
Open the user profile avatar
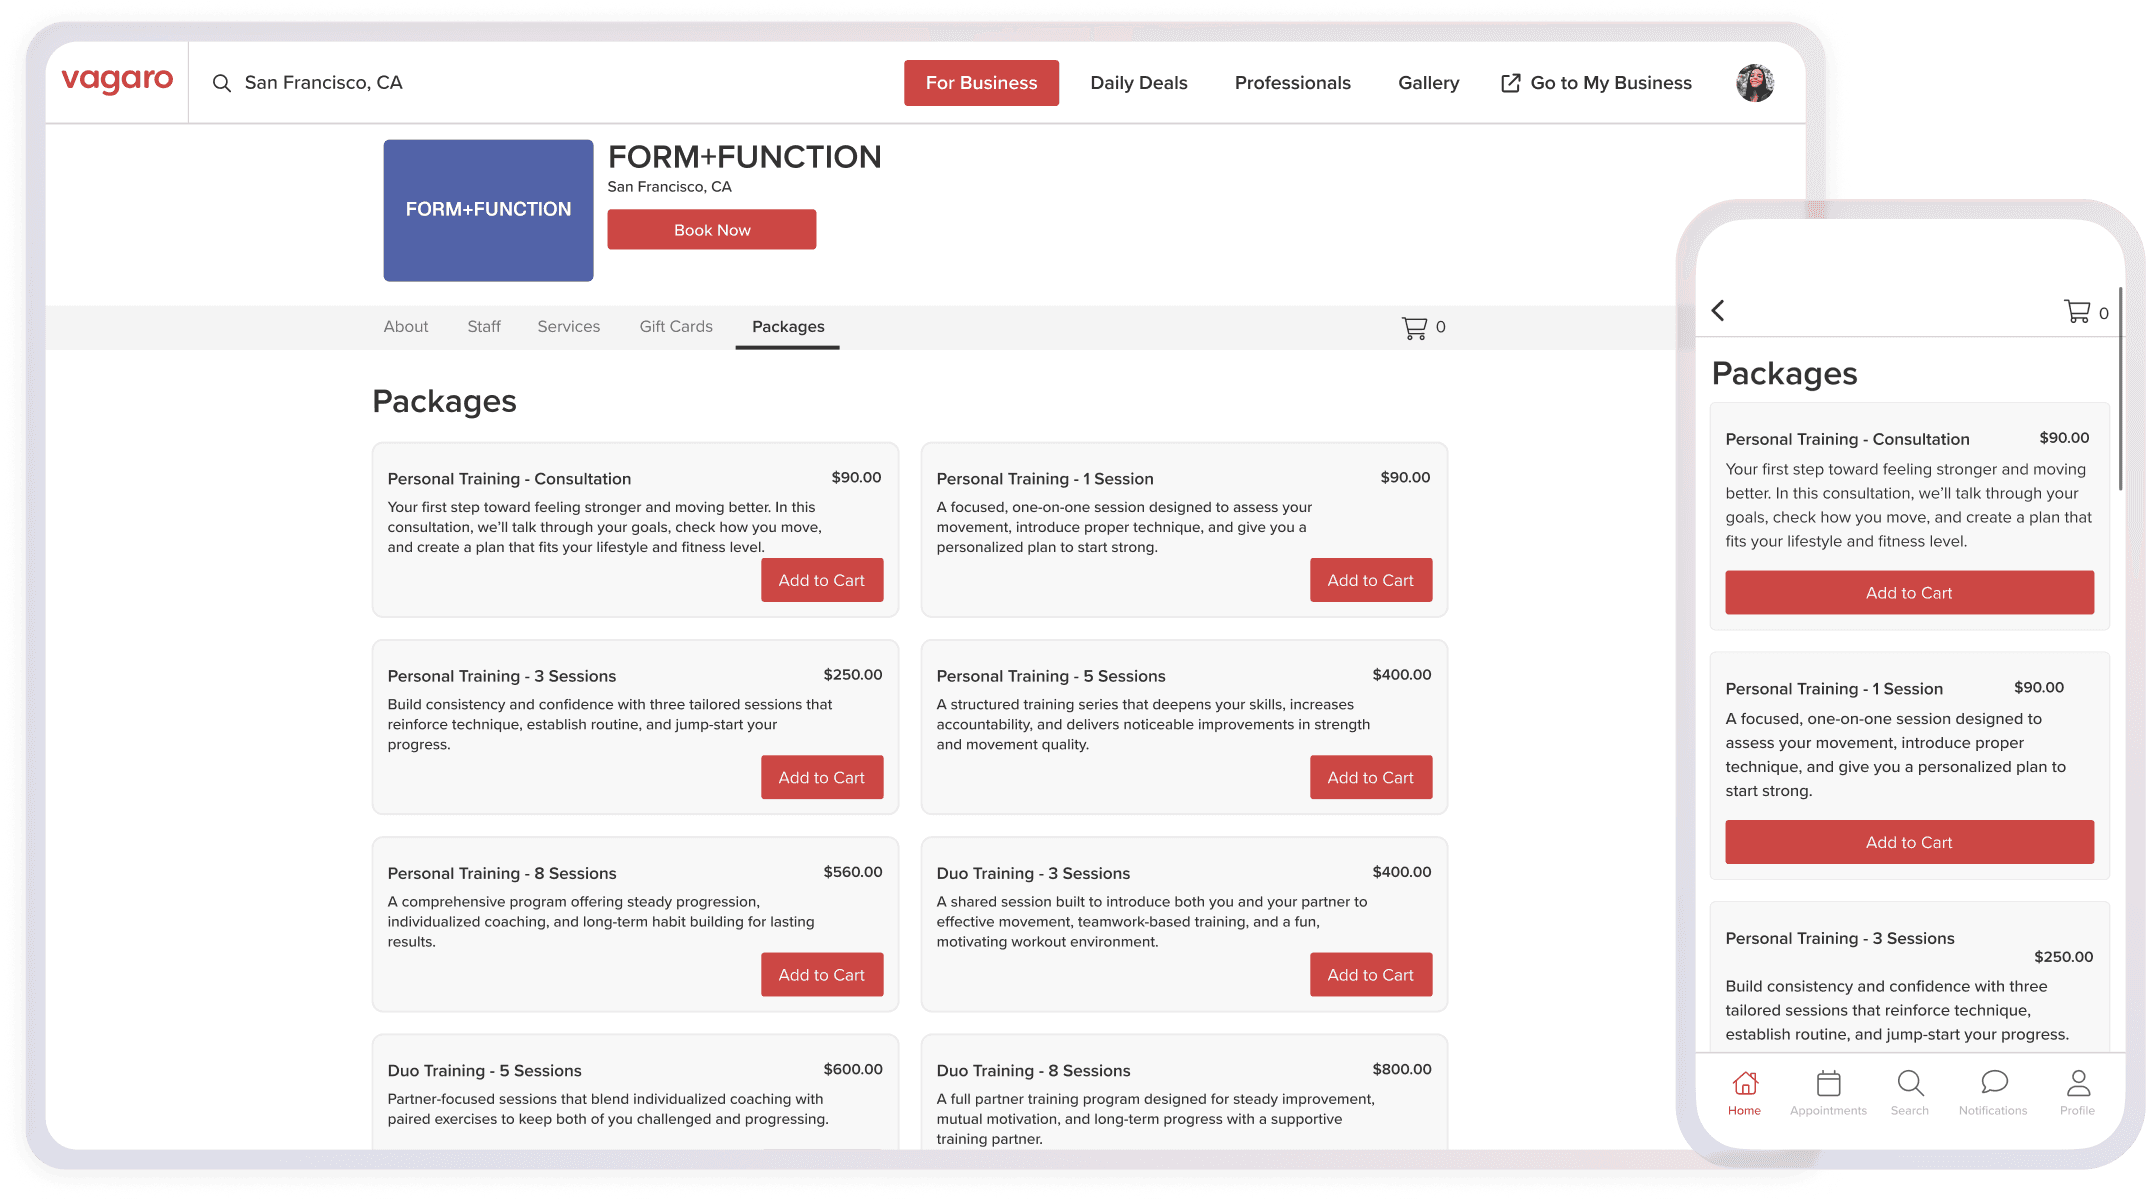[1754, 83]
